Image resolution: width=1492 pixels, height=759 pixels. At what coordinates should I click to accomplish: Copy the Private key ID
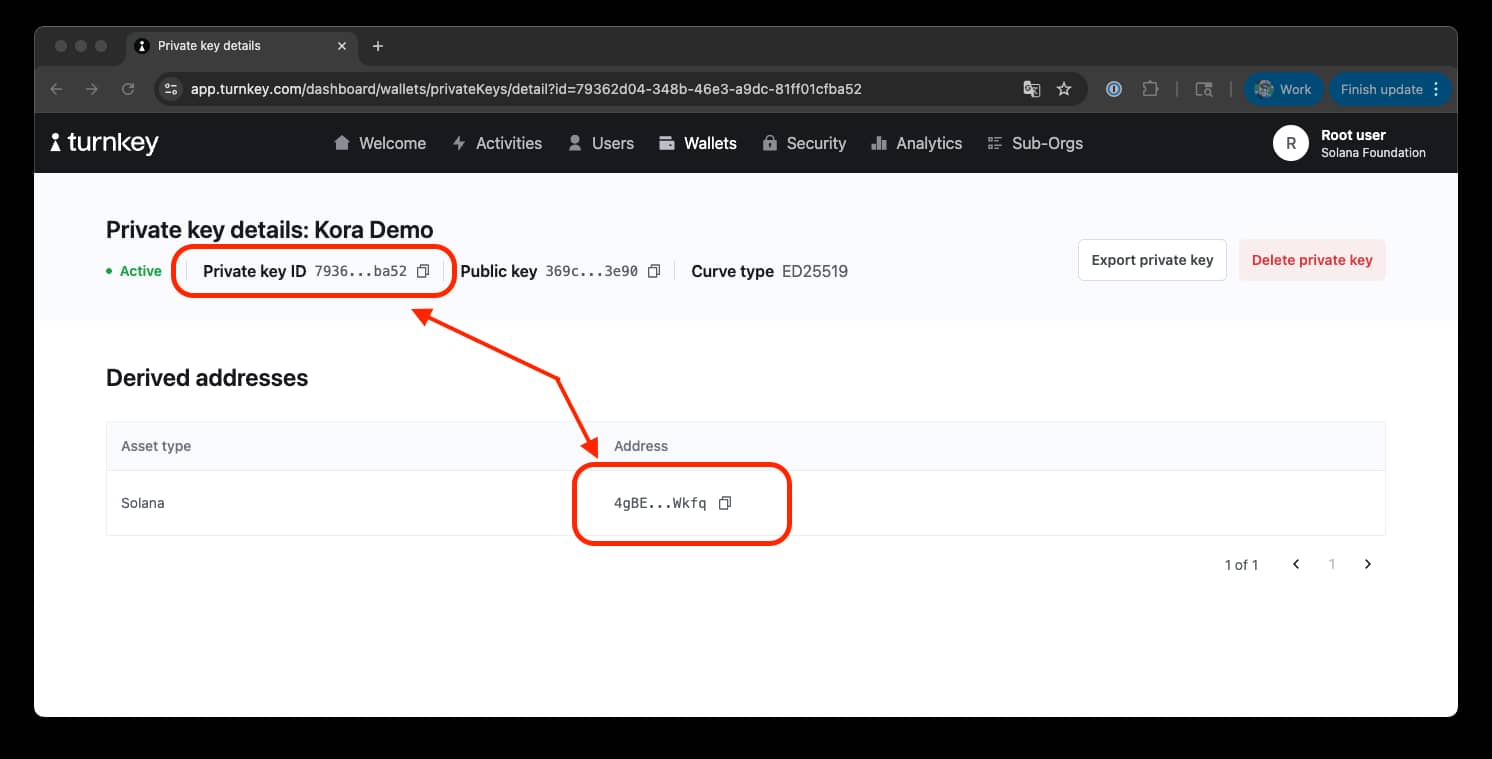point(422,270)
